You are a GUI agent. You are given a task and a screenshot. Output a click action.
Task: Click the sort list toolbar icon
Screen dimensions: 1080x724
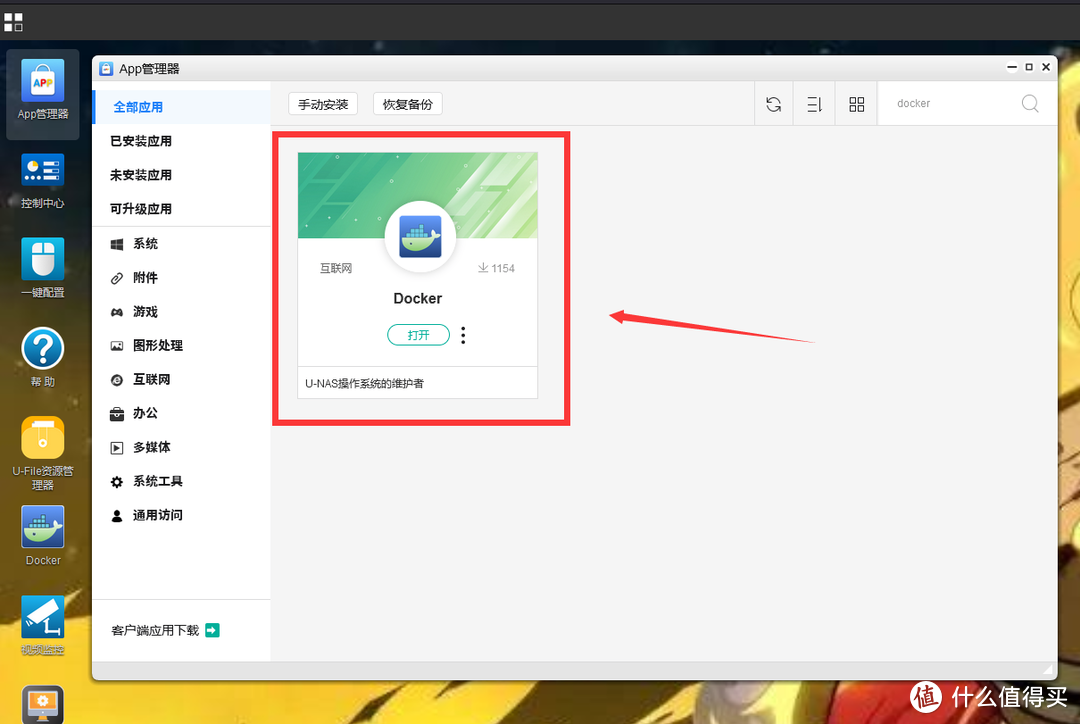tap(814, 104)
